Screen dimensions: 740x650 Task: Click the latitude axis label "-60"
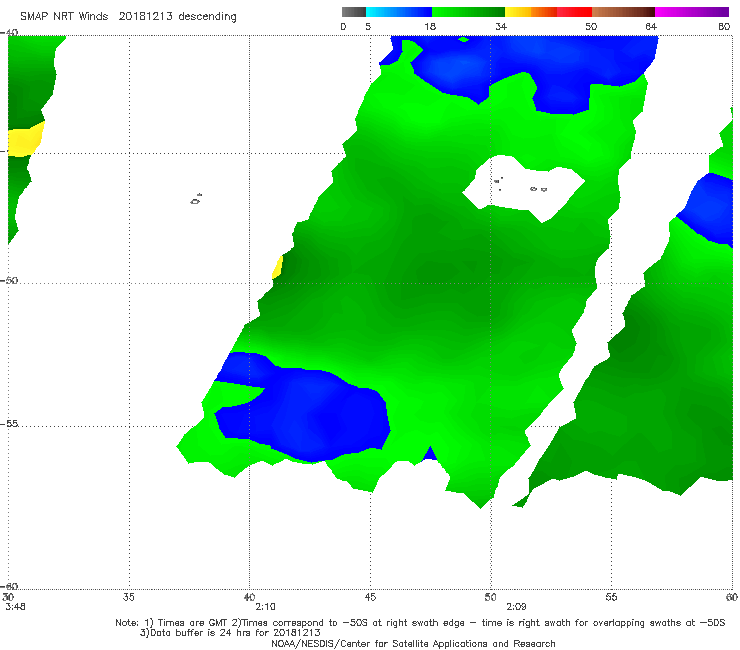pyautogui.click(x=9, y=586)
